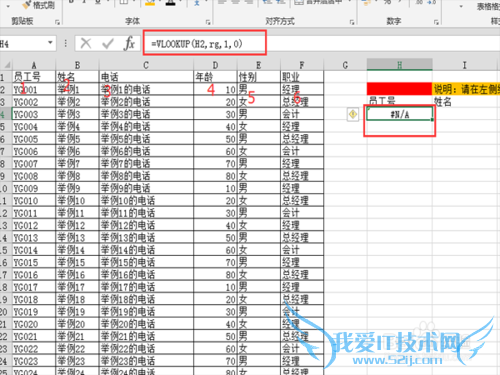Screen dimensions: 500x375
Task: Select column F header
Action: click(x=302, y=65)
